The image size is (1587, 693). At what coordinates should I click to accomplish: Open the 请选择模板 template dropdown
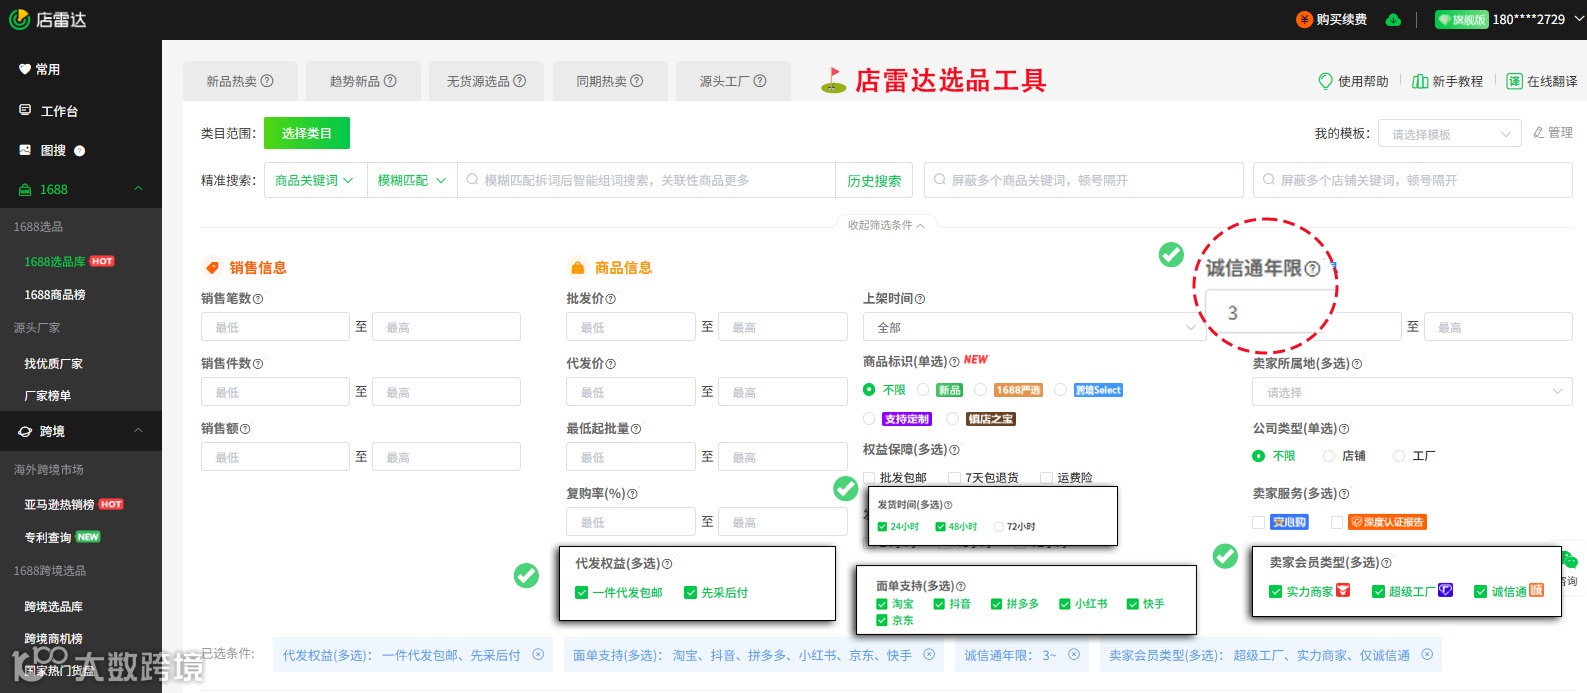tap(1450, 134)
